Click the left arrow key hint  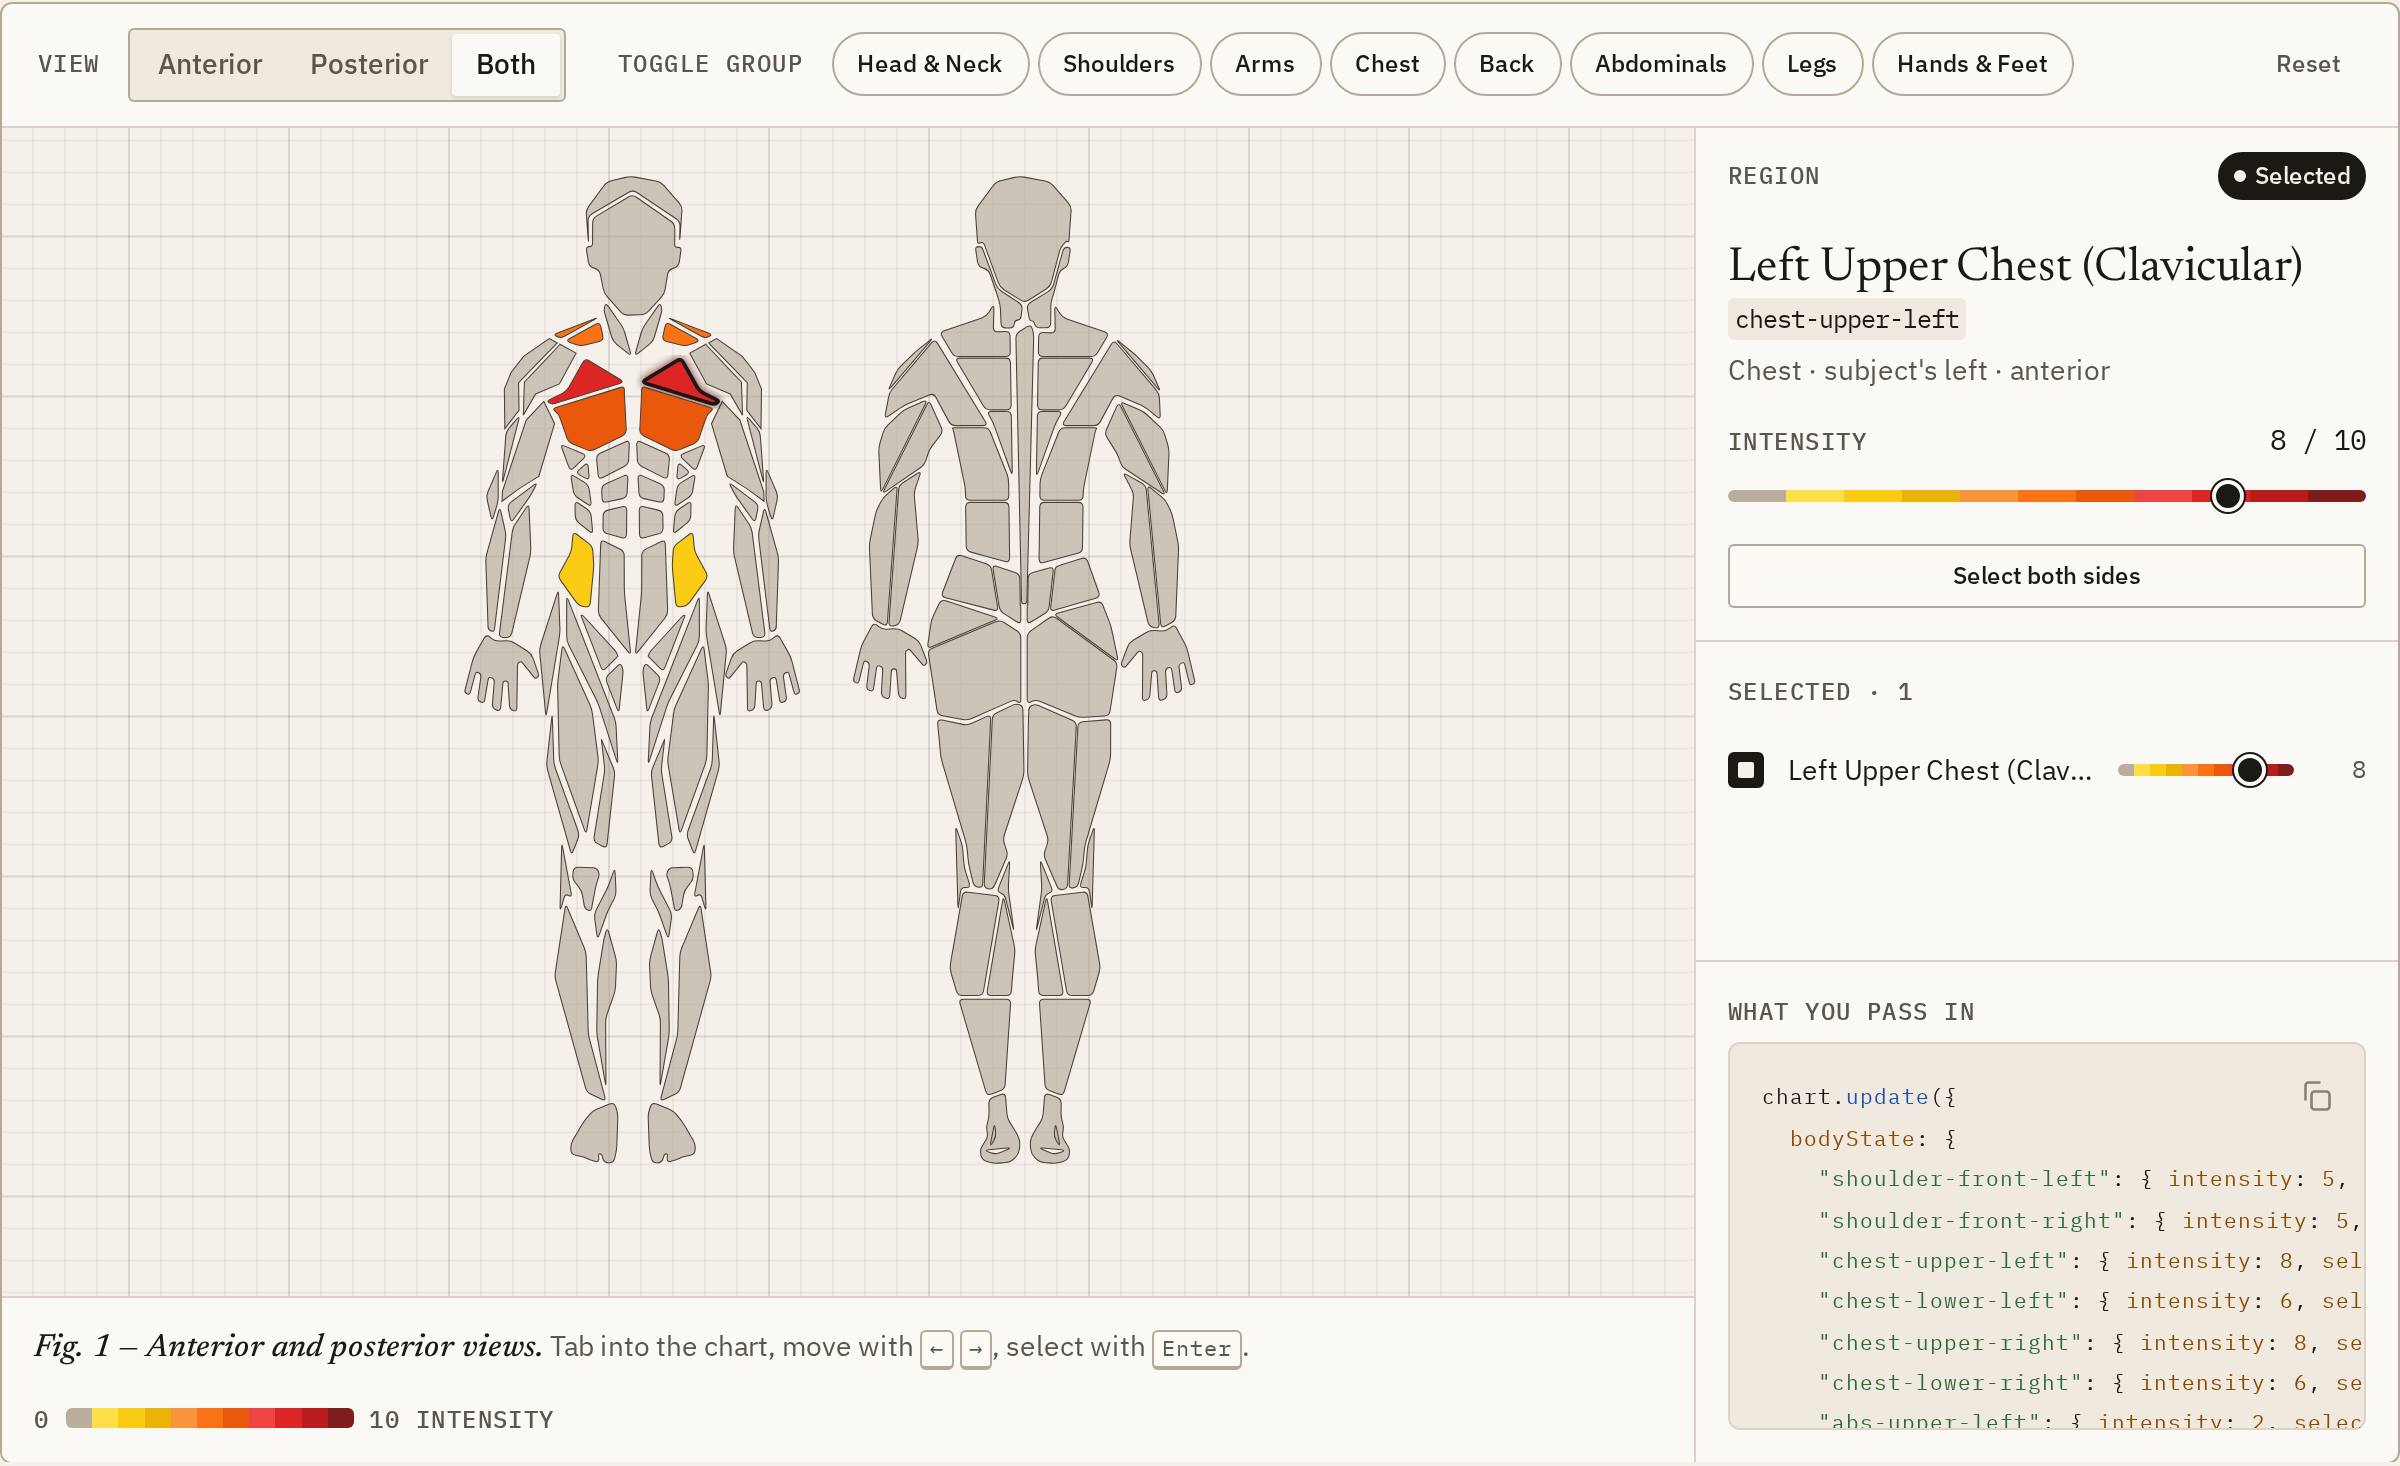point(937,1349)
